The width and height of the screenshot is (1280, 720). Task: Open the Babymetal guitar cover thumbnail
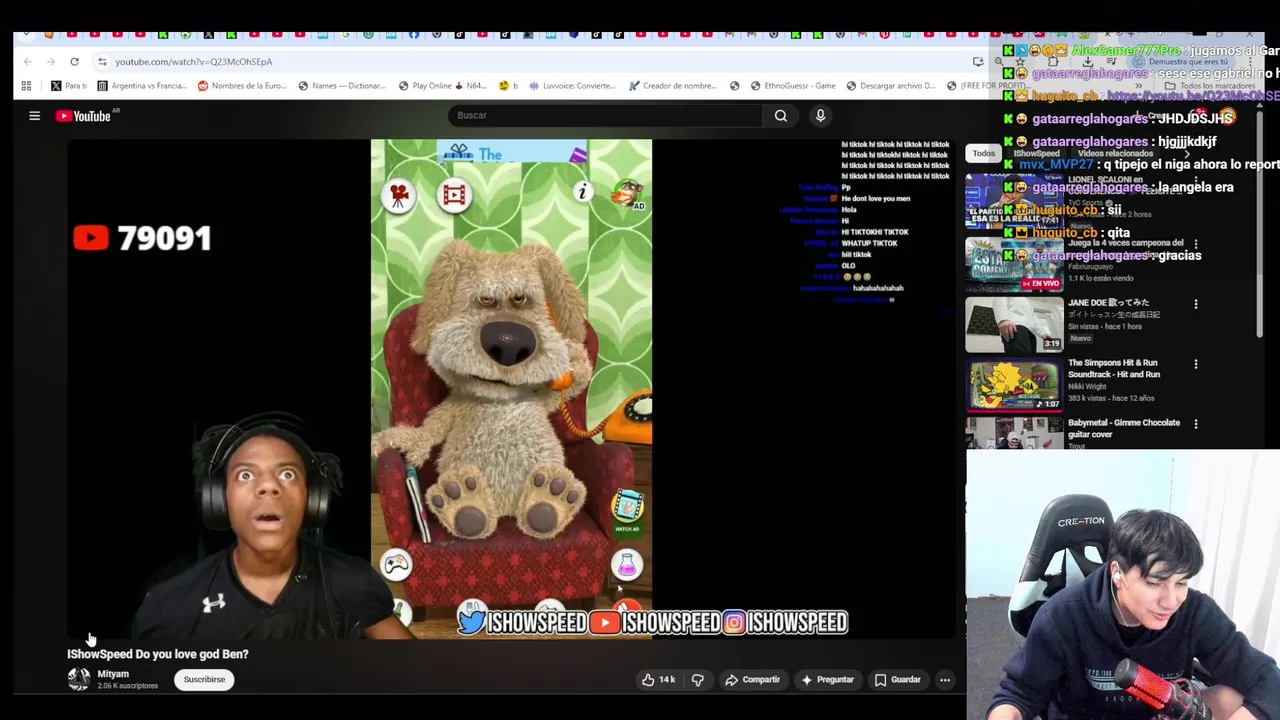(1014, 433)
